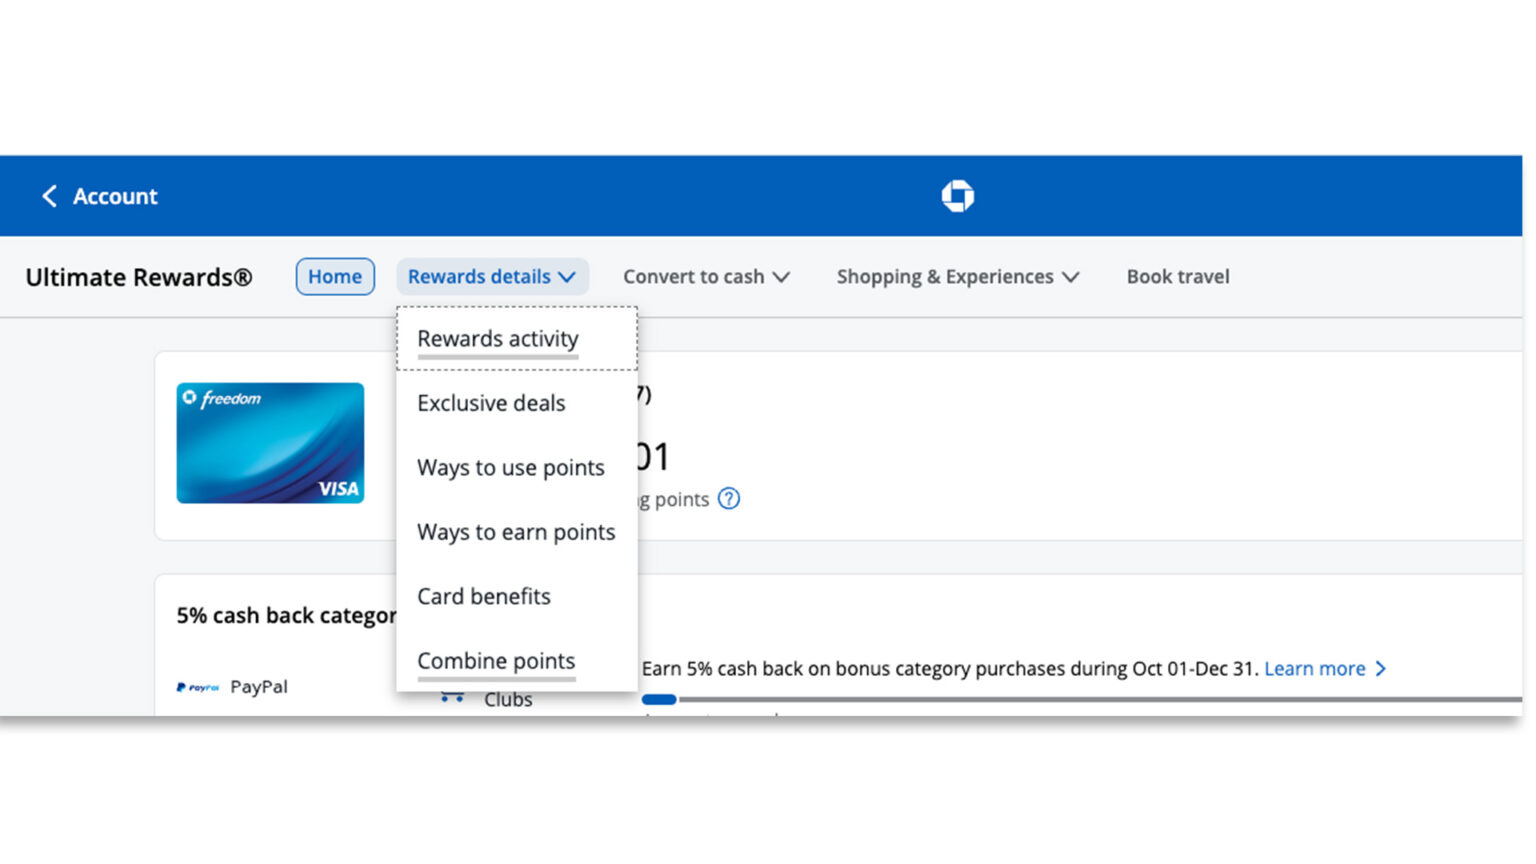Click the Chase Freedom Visa card image

pyautogui.click(x=270, y=442)
